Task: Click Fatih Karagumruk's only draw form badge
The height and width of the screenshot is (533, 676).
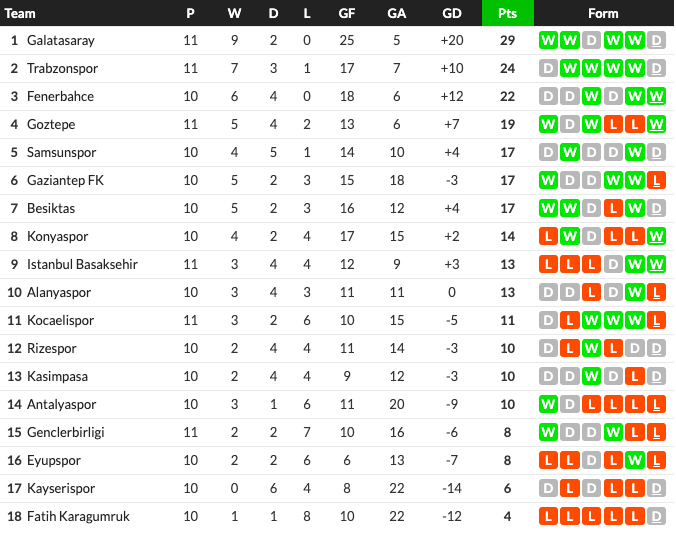Action: [656, 517]
